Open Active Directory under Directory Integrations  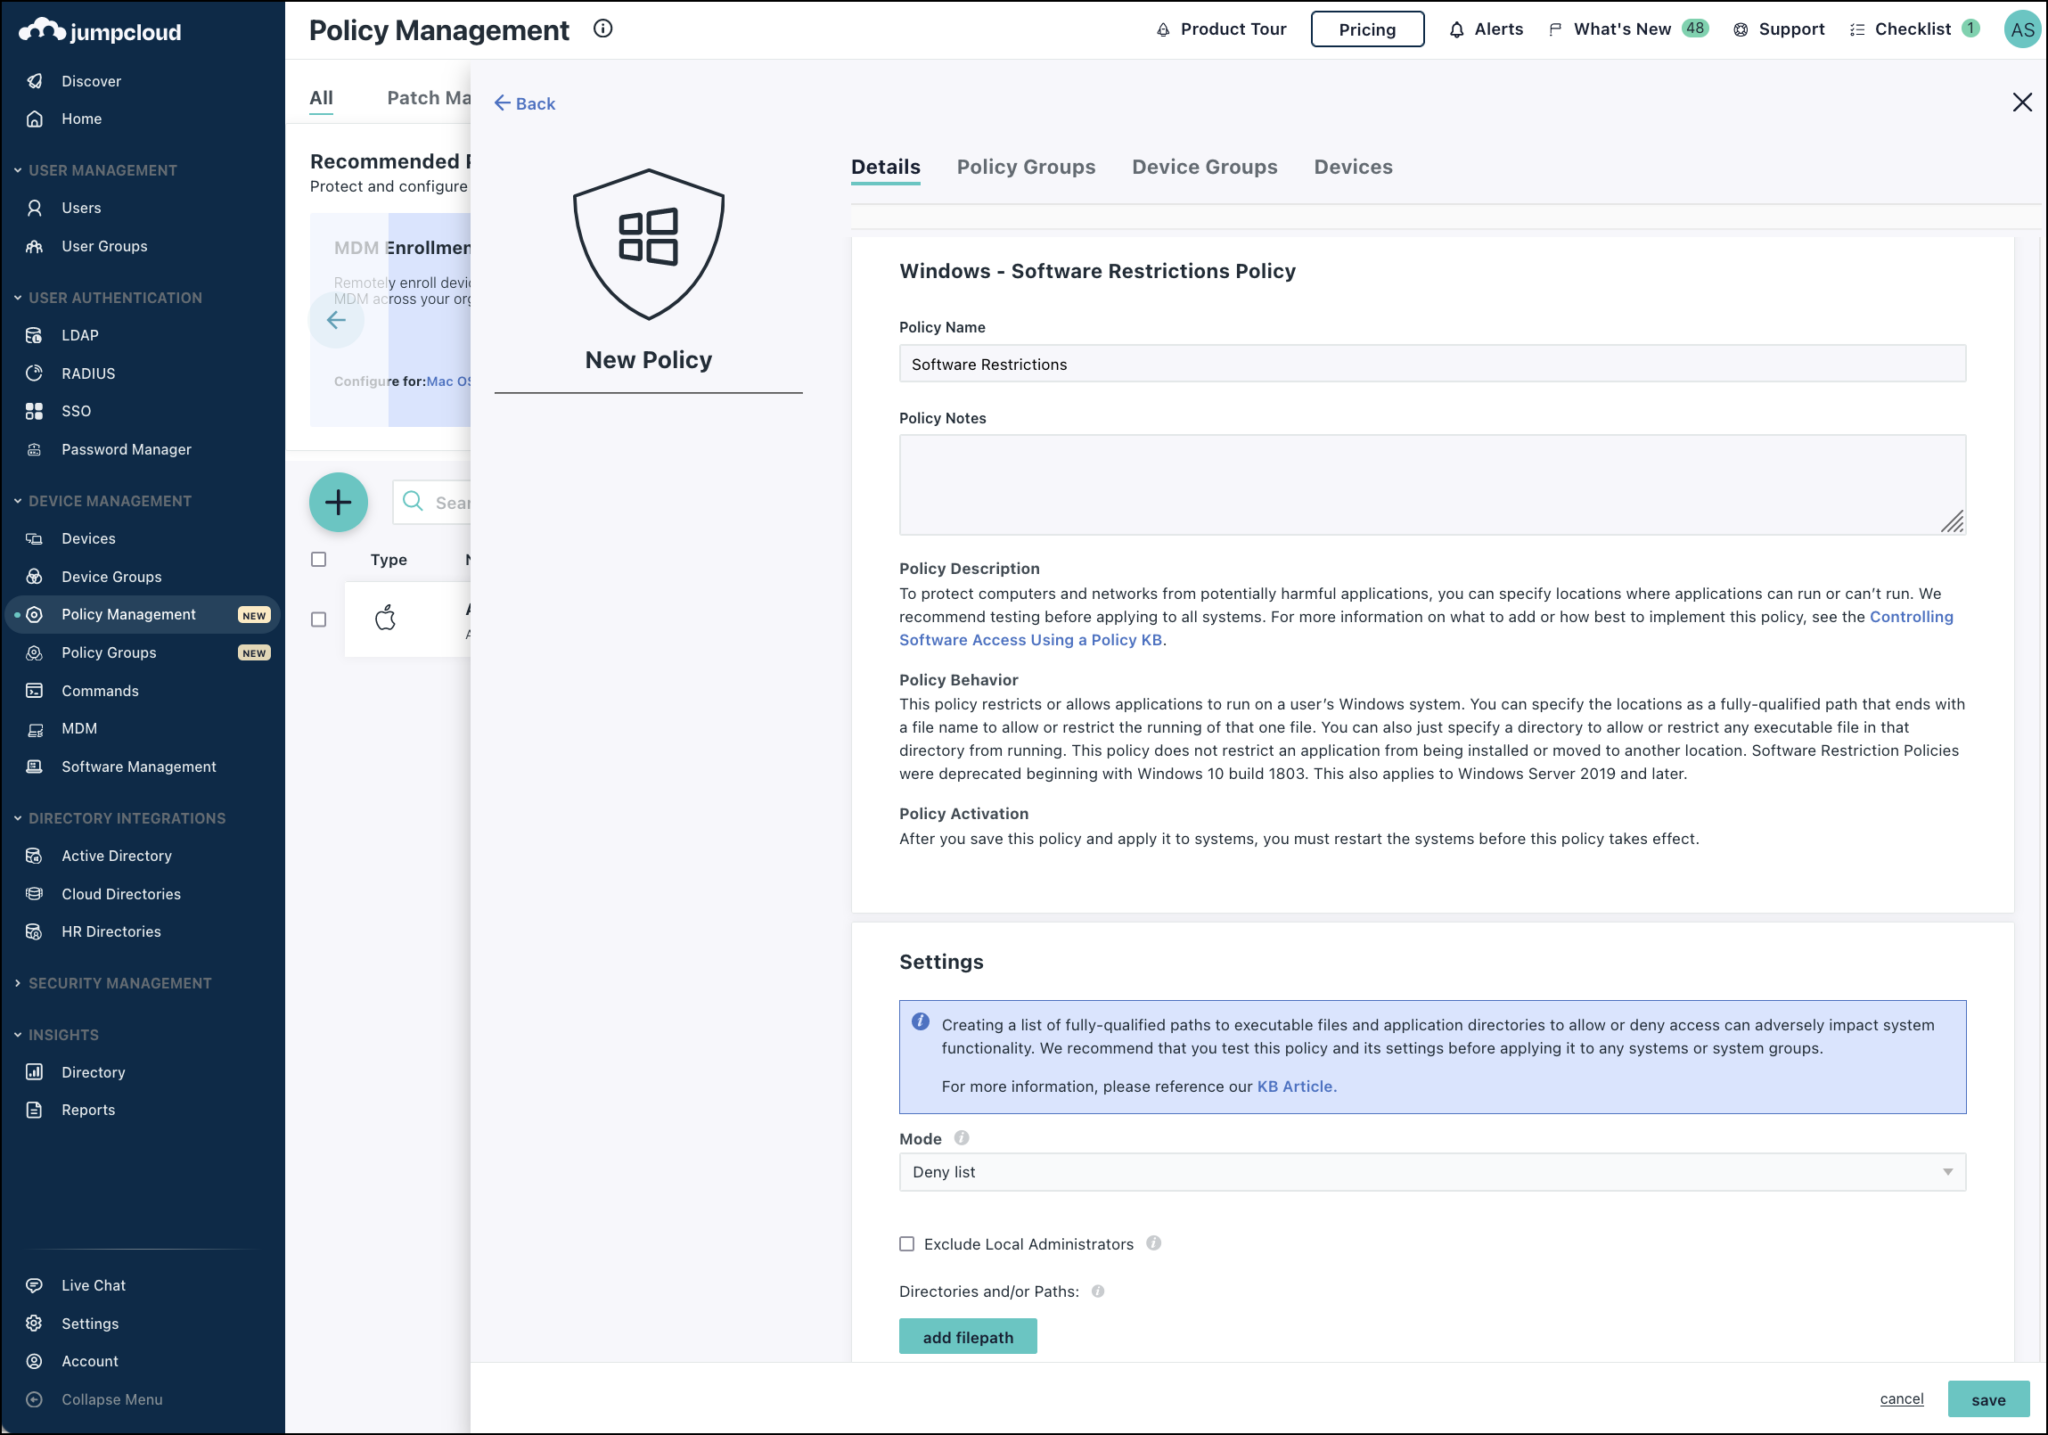(115, 855)
